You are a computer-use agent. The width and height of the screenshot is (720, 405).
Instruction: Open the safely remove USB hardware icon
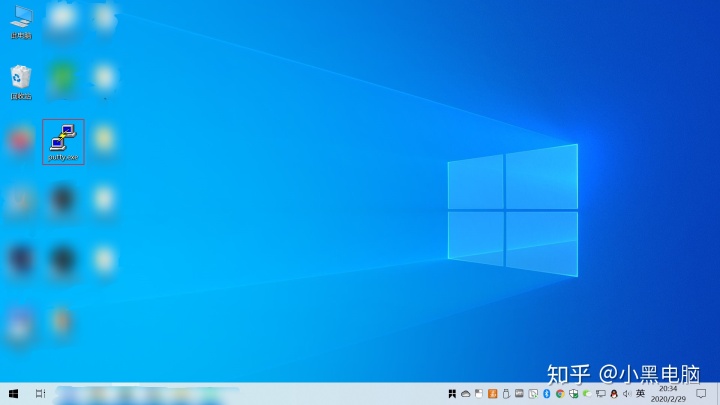(506, 394)
